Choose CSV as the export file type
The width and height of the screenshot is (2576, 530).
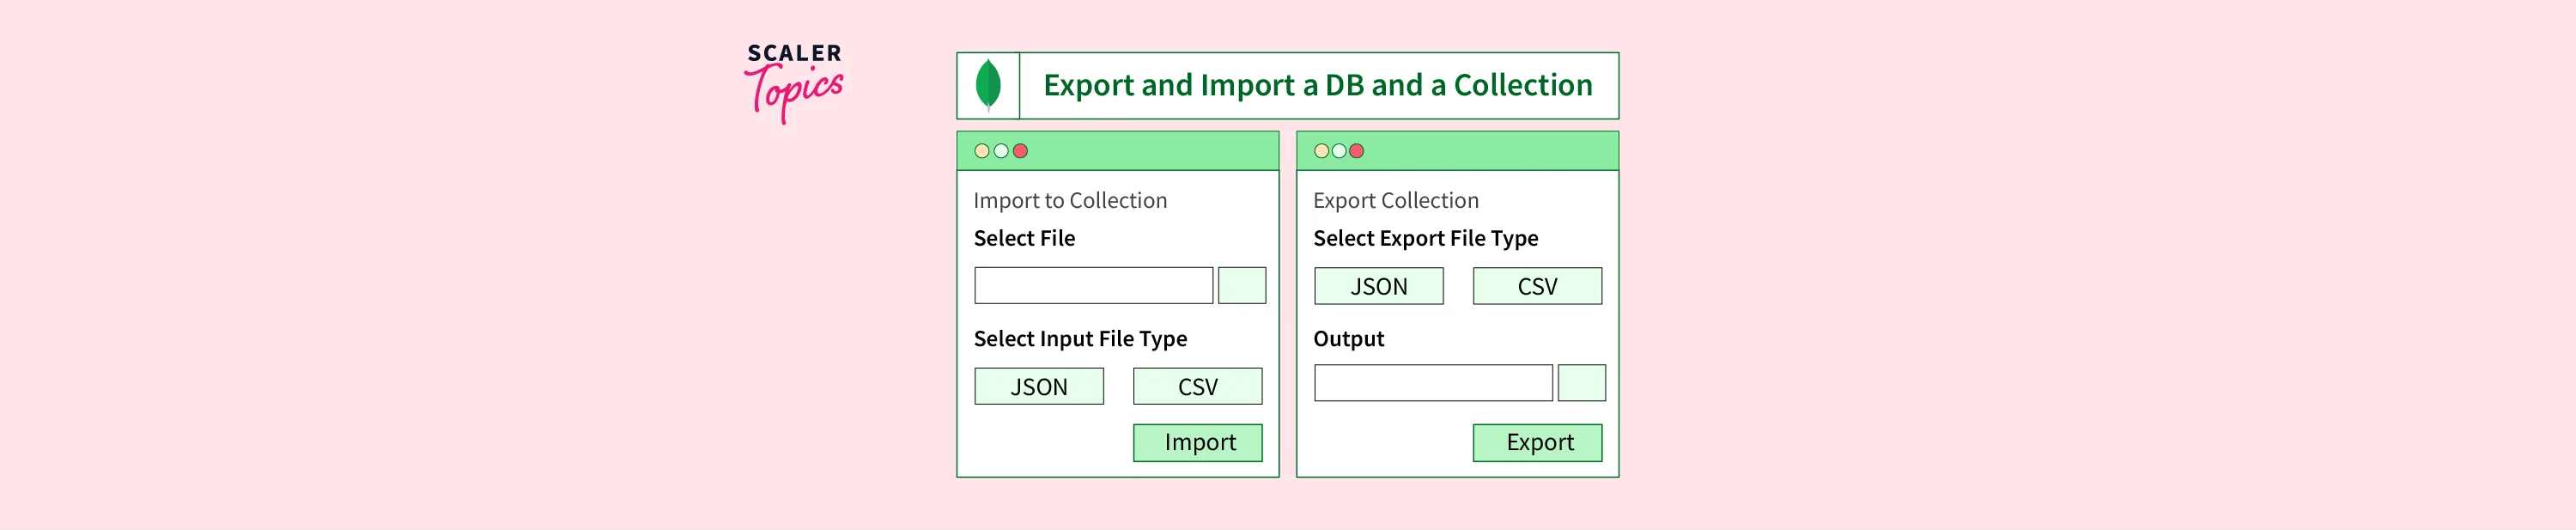[x=1537, y=286]
